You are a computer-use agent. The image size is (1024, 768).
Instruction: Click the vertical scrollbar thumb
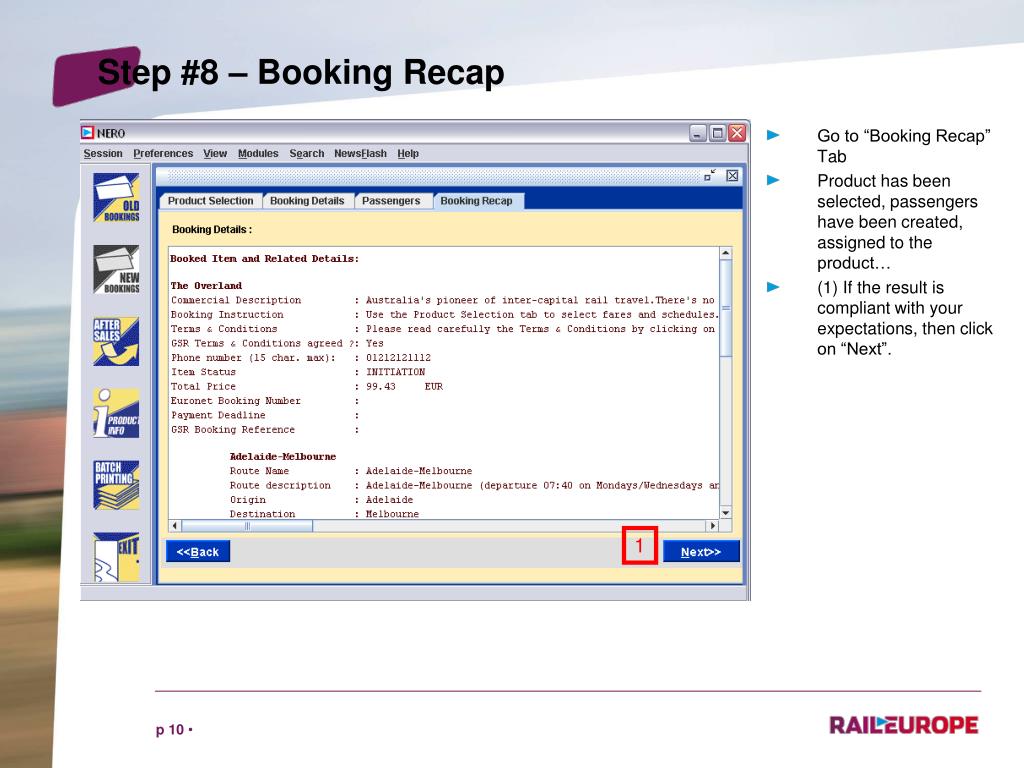pos(726,308)
